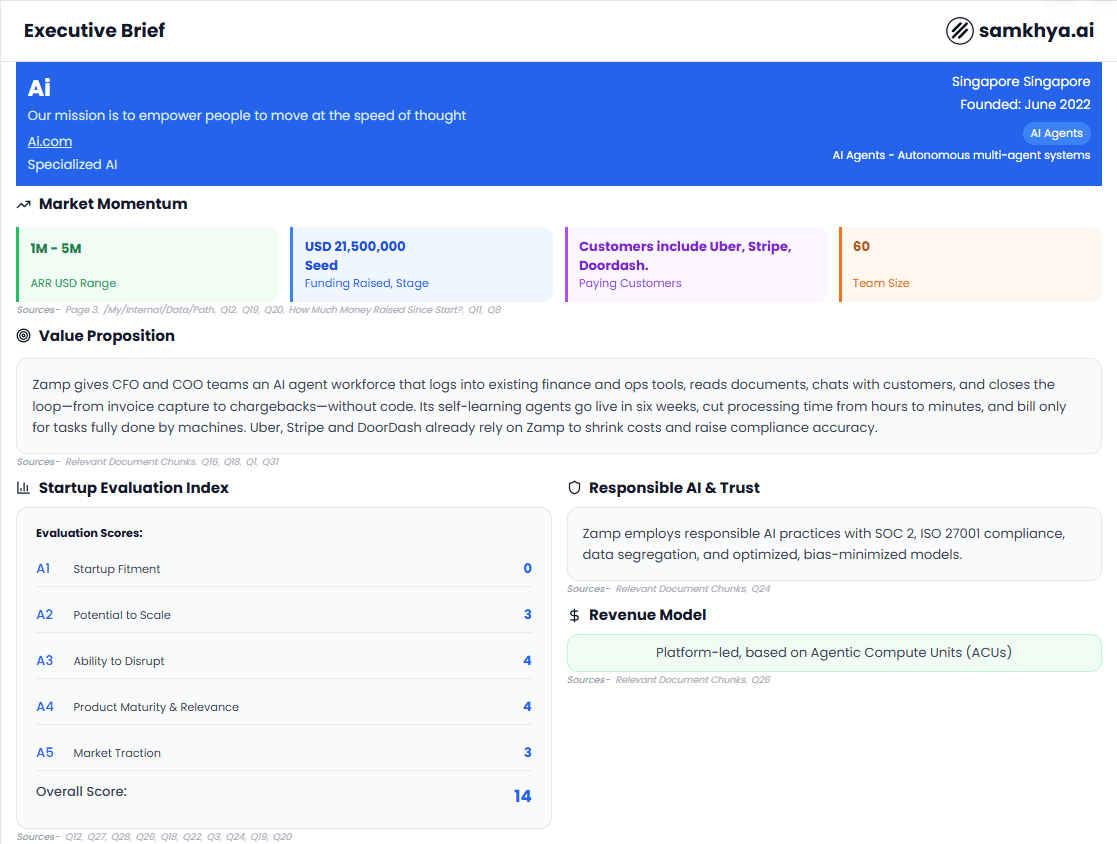Click the A2 Potential to Scale row
Viewport: 1117px width, 844px height.
point(284,615)
